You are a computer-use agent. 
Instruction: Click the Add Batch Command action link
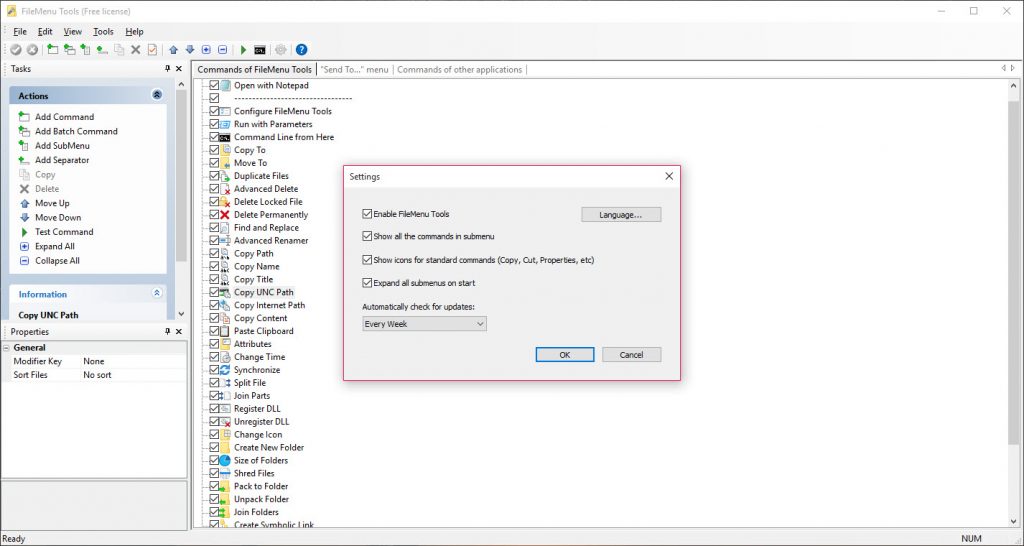click(x=76, y=131)
